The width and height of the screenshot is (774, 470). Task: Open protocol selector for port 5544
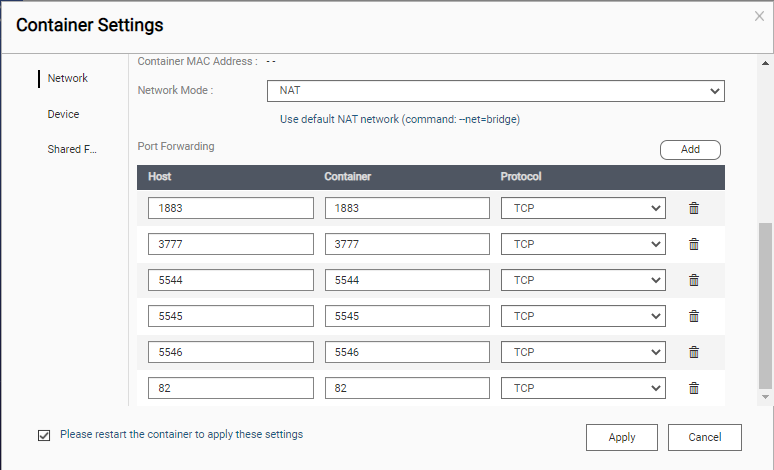[583, 280]
